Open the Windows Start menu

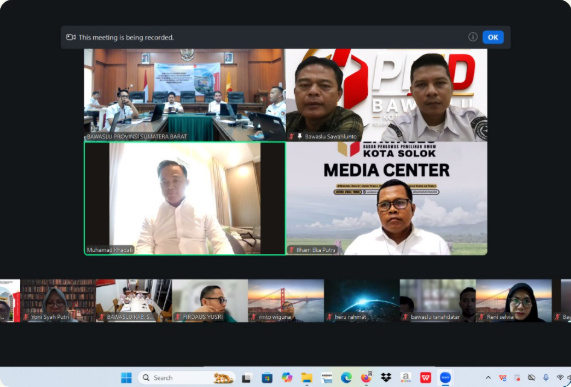click(x=126, y=378)
